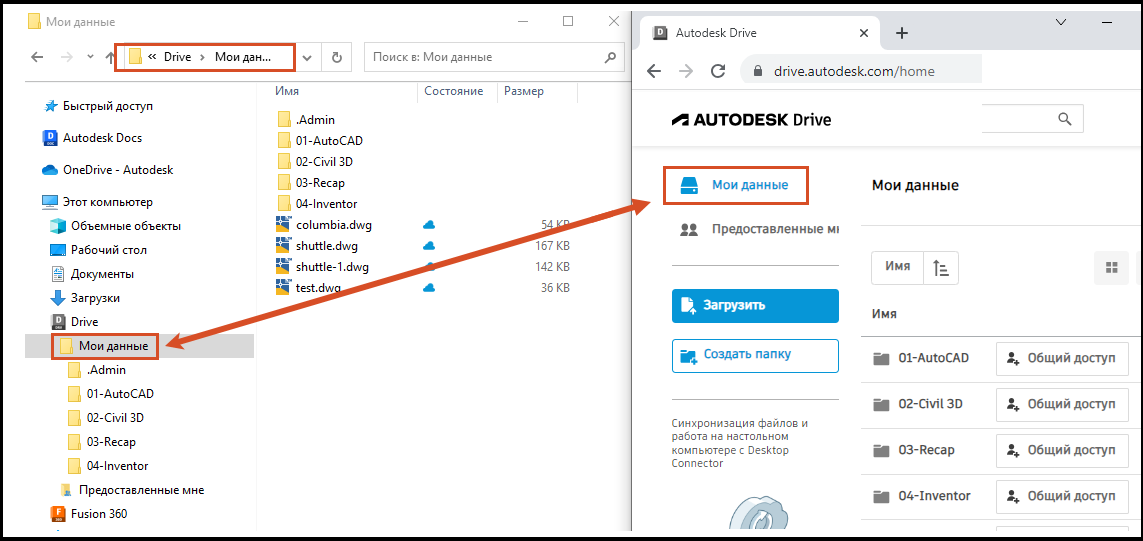Go back in File Explorer
The image size is (1143, 541).
click(x=37, y=58)
